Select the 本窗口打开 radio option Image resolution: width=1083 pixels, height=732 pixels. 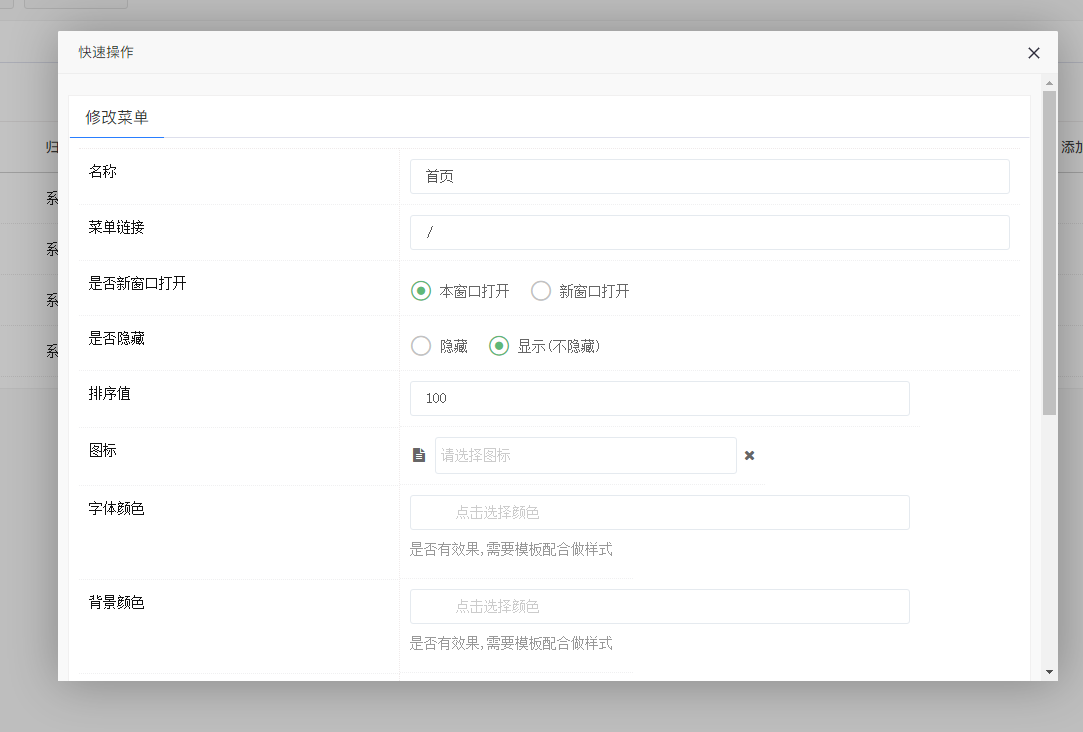click(421, 291)
